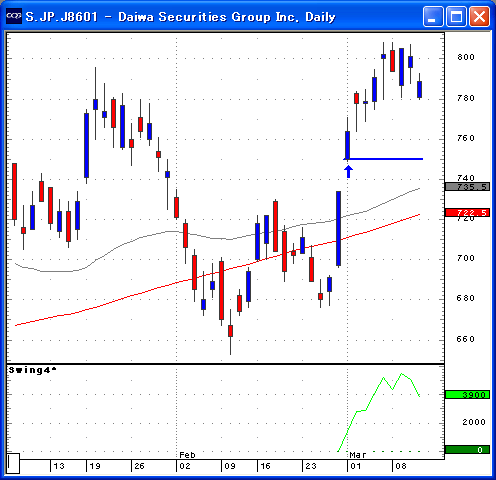Click the Feb month label on the time axis

click(187, 455)
